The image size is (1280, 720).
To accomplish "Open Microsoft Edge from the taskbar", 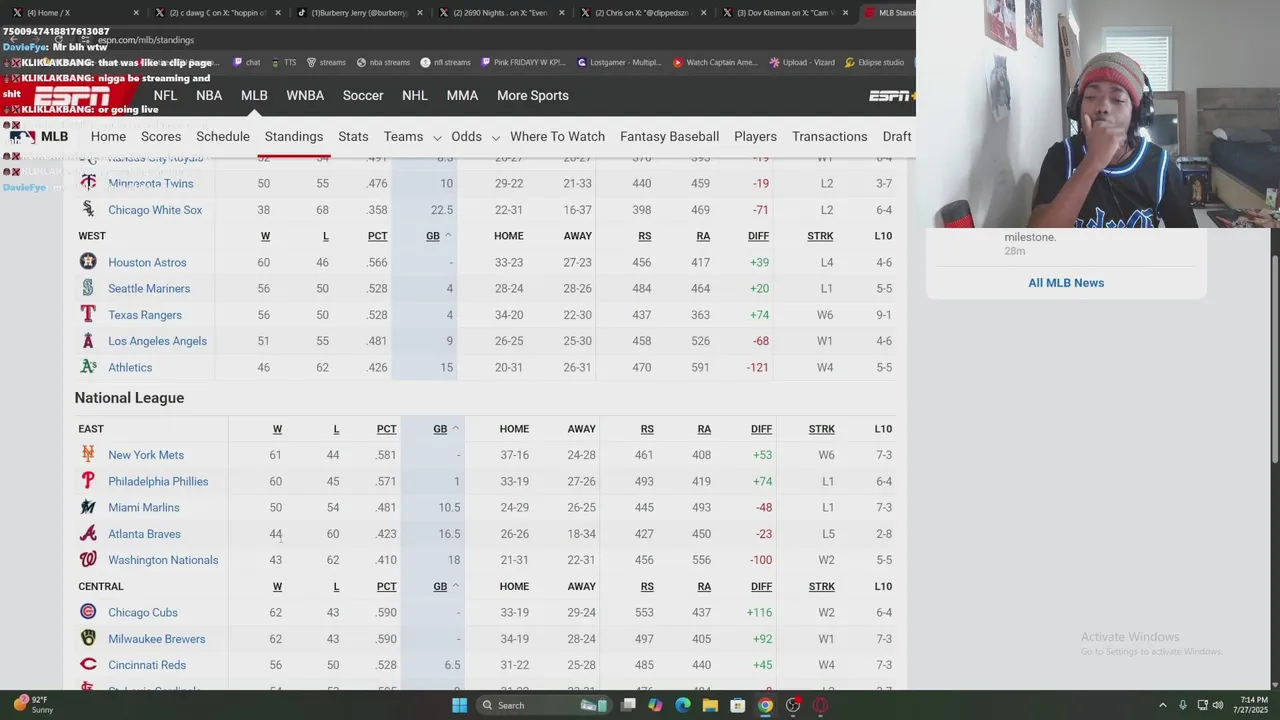I will point(683,705).
